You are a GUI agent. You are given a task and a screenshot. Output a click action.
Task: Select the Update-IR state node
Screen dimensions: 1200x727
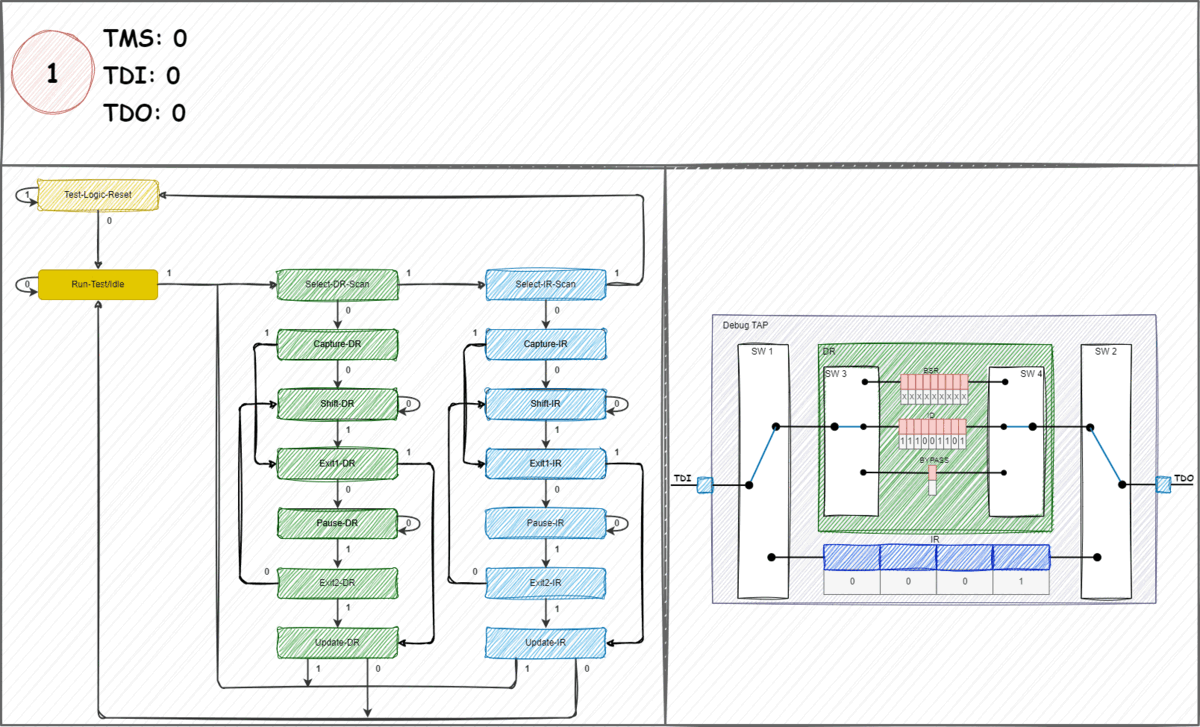point(545,642)
